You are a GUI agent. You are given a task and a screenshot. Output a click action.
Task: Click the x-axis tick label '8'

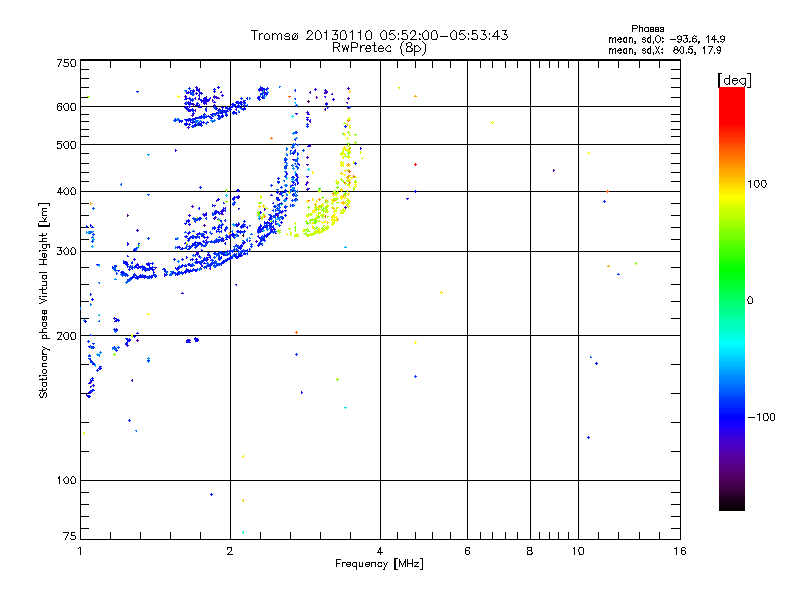click(x=530, y=551)
